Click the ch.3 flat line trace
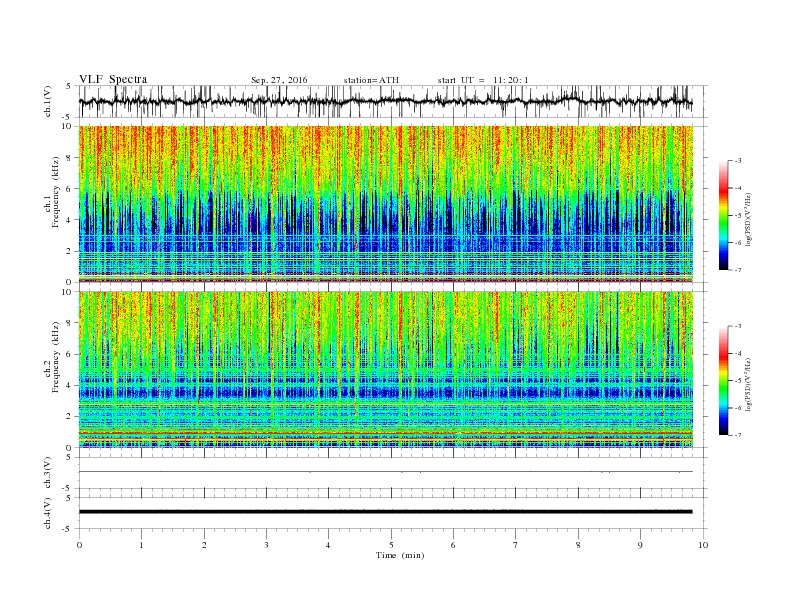The height and width of the screenshot is (612, 792). [386, 472]
